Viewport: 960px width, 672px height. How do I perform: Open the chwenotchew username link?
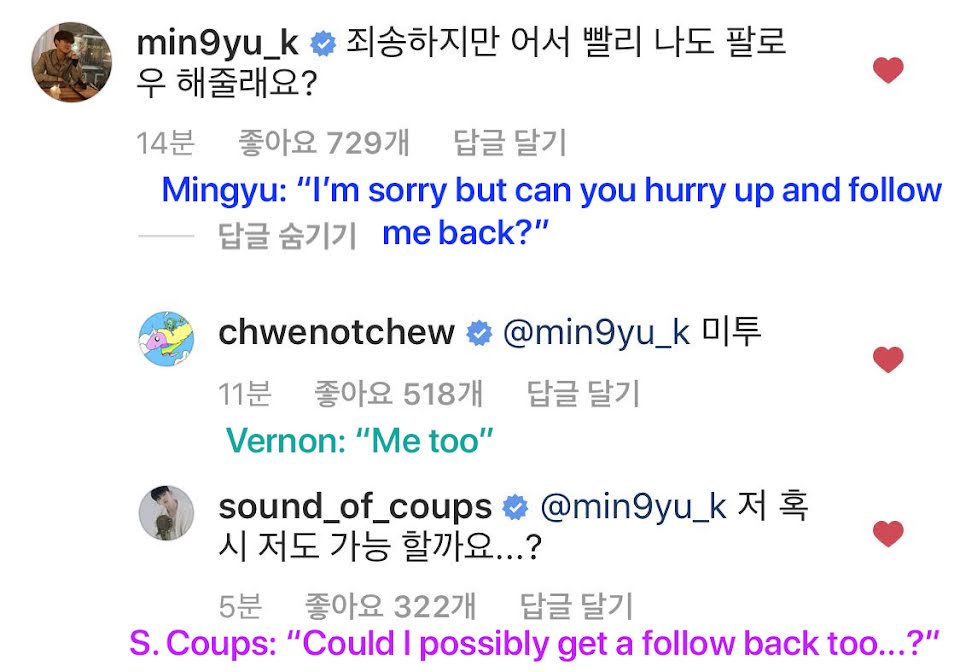coord(337,332)
